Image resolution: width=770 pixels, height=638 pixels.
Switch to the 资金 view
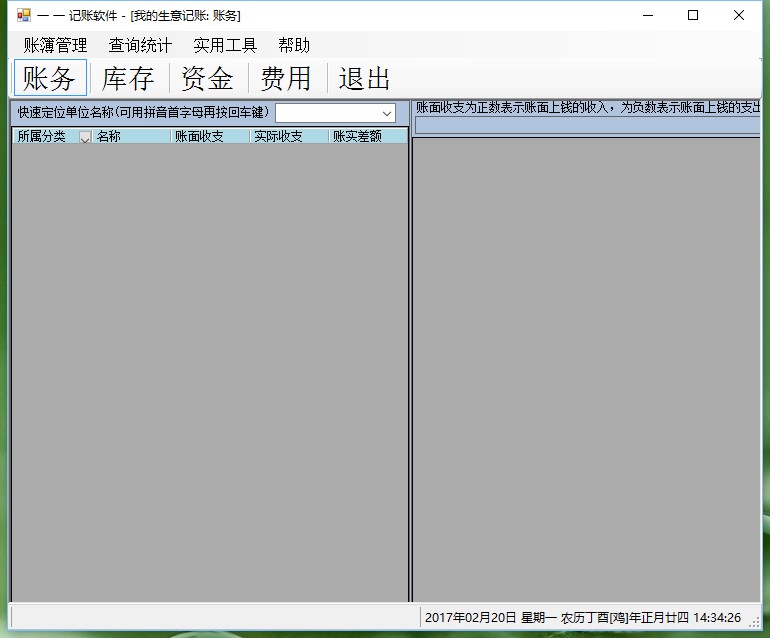[x=208, y=78]
